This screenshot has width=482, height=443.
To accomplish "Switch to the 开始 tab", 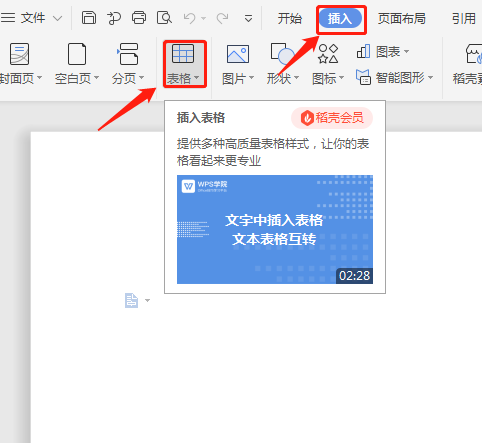I will tap(290, 18).
